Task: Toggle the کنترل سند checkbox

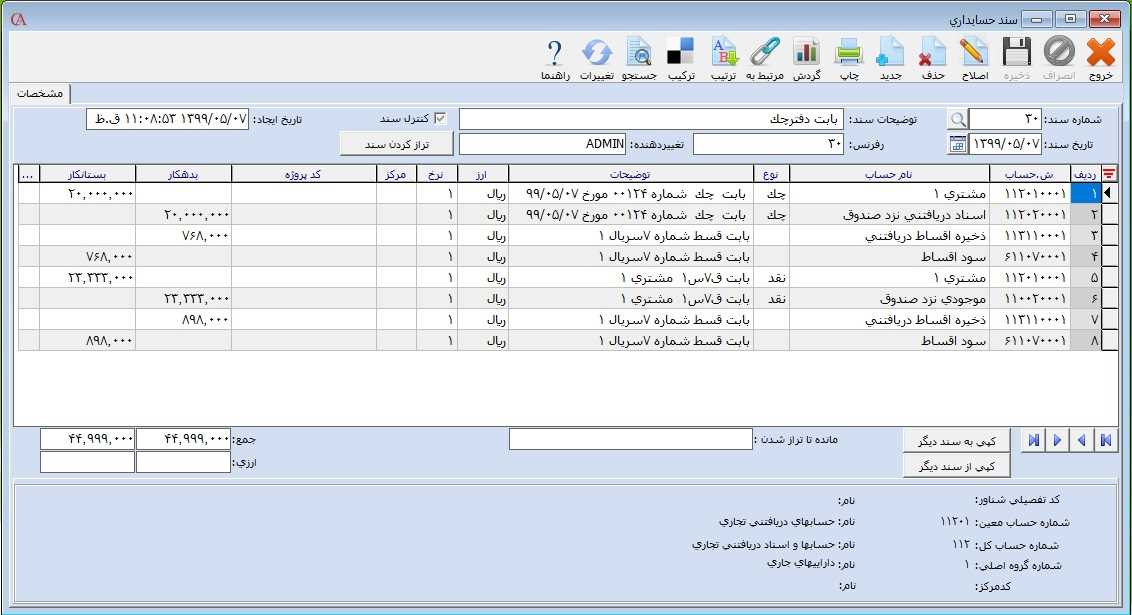Action: click(440, 118)
